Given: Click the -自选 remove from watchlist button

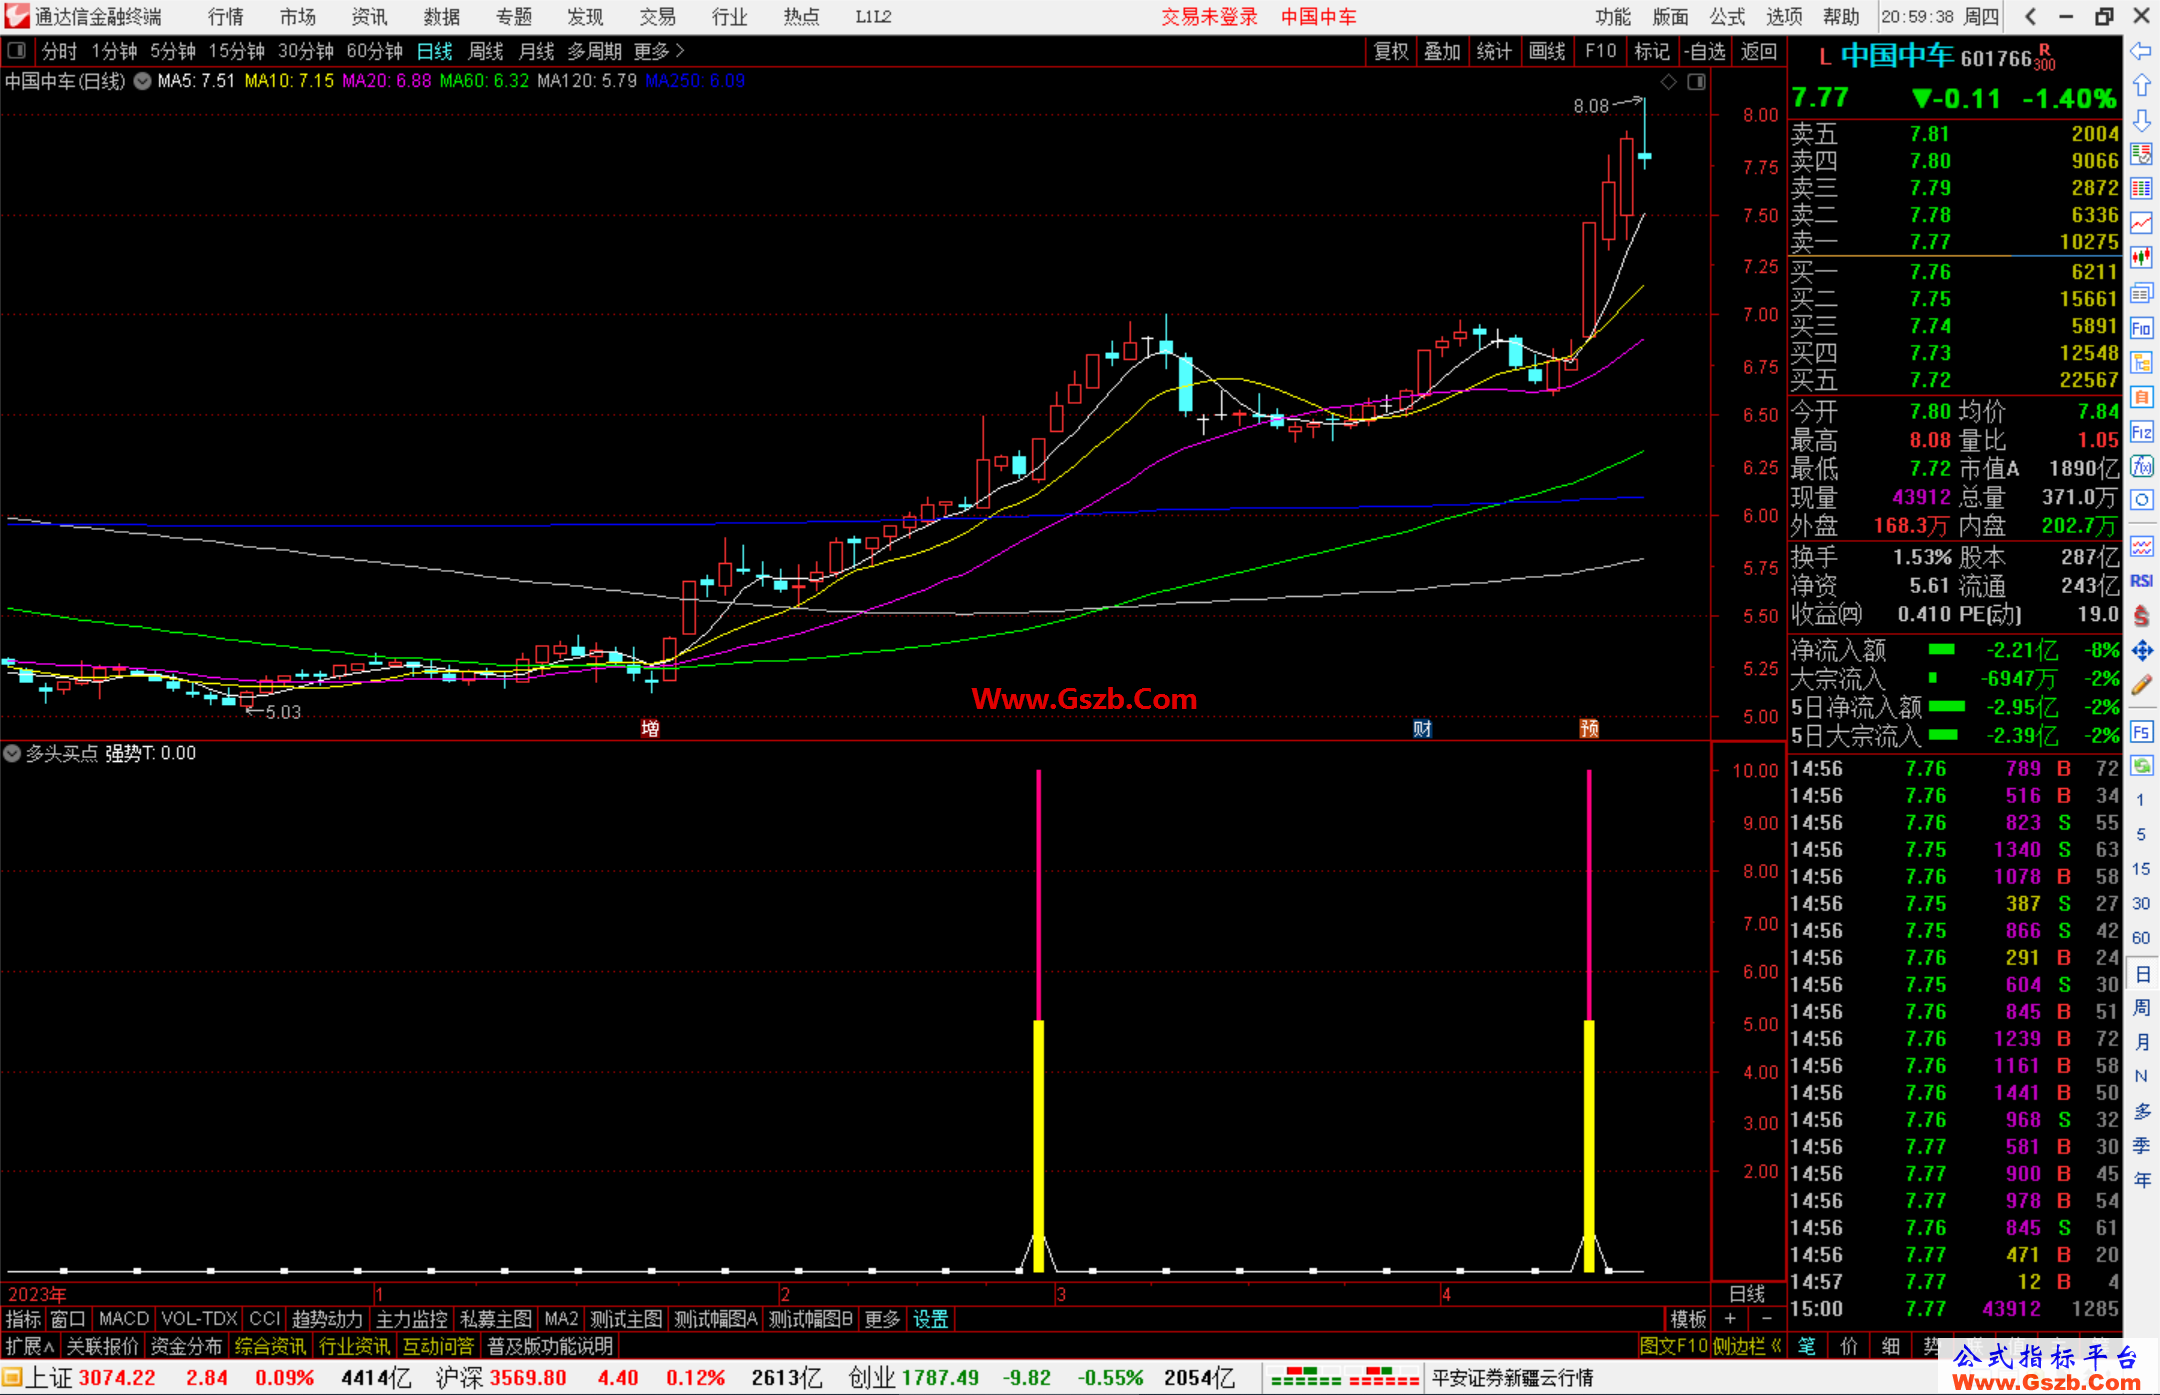Looking at the screenshot, I should pos(1704,51).
